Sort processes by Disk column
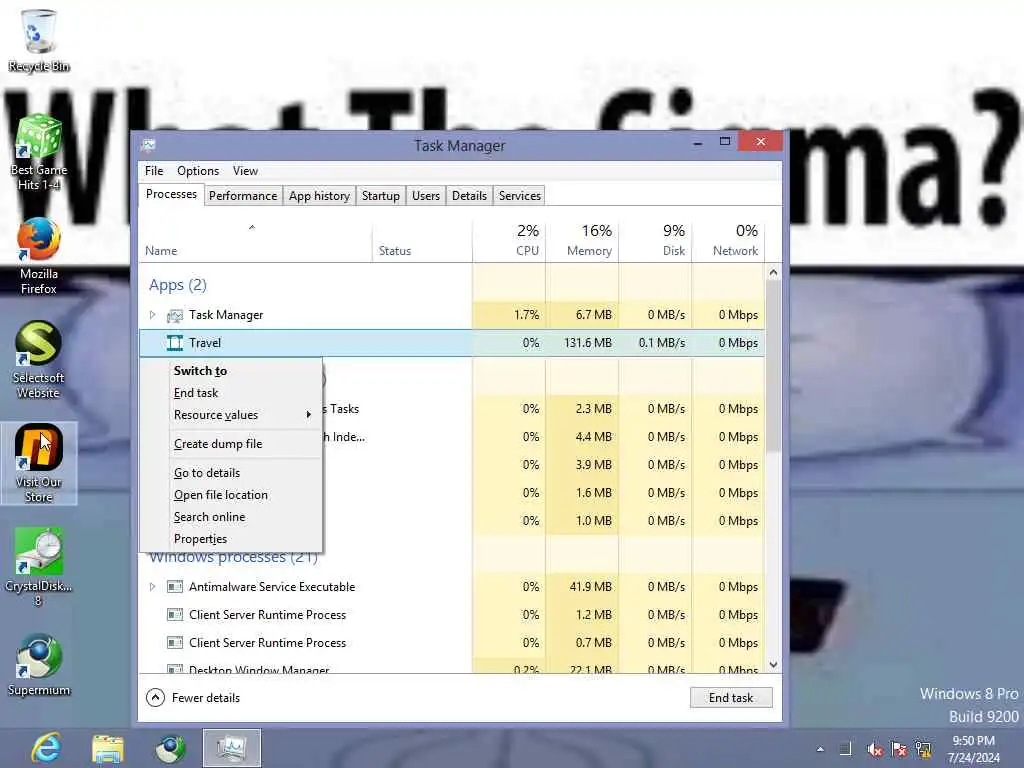The width and height of the screenshot is (1024, 768). tap(655, 242)
